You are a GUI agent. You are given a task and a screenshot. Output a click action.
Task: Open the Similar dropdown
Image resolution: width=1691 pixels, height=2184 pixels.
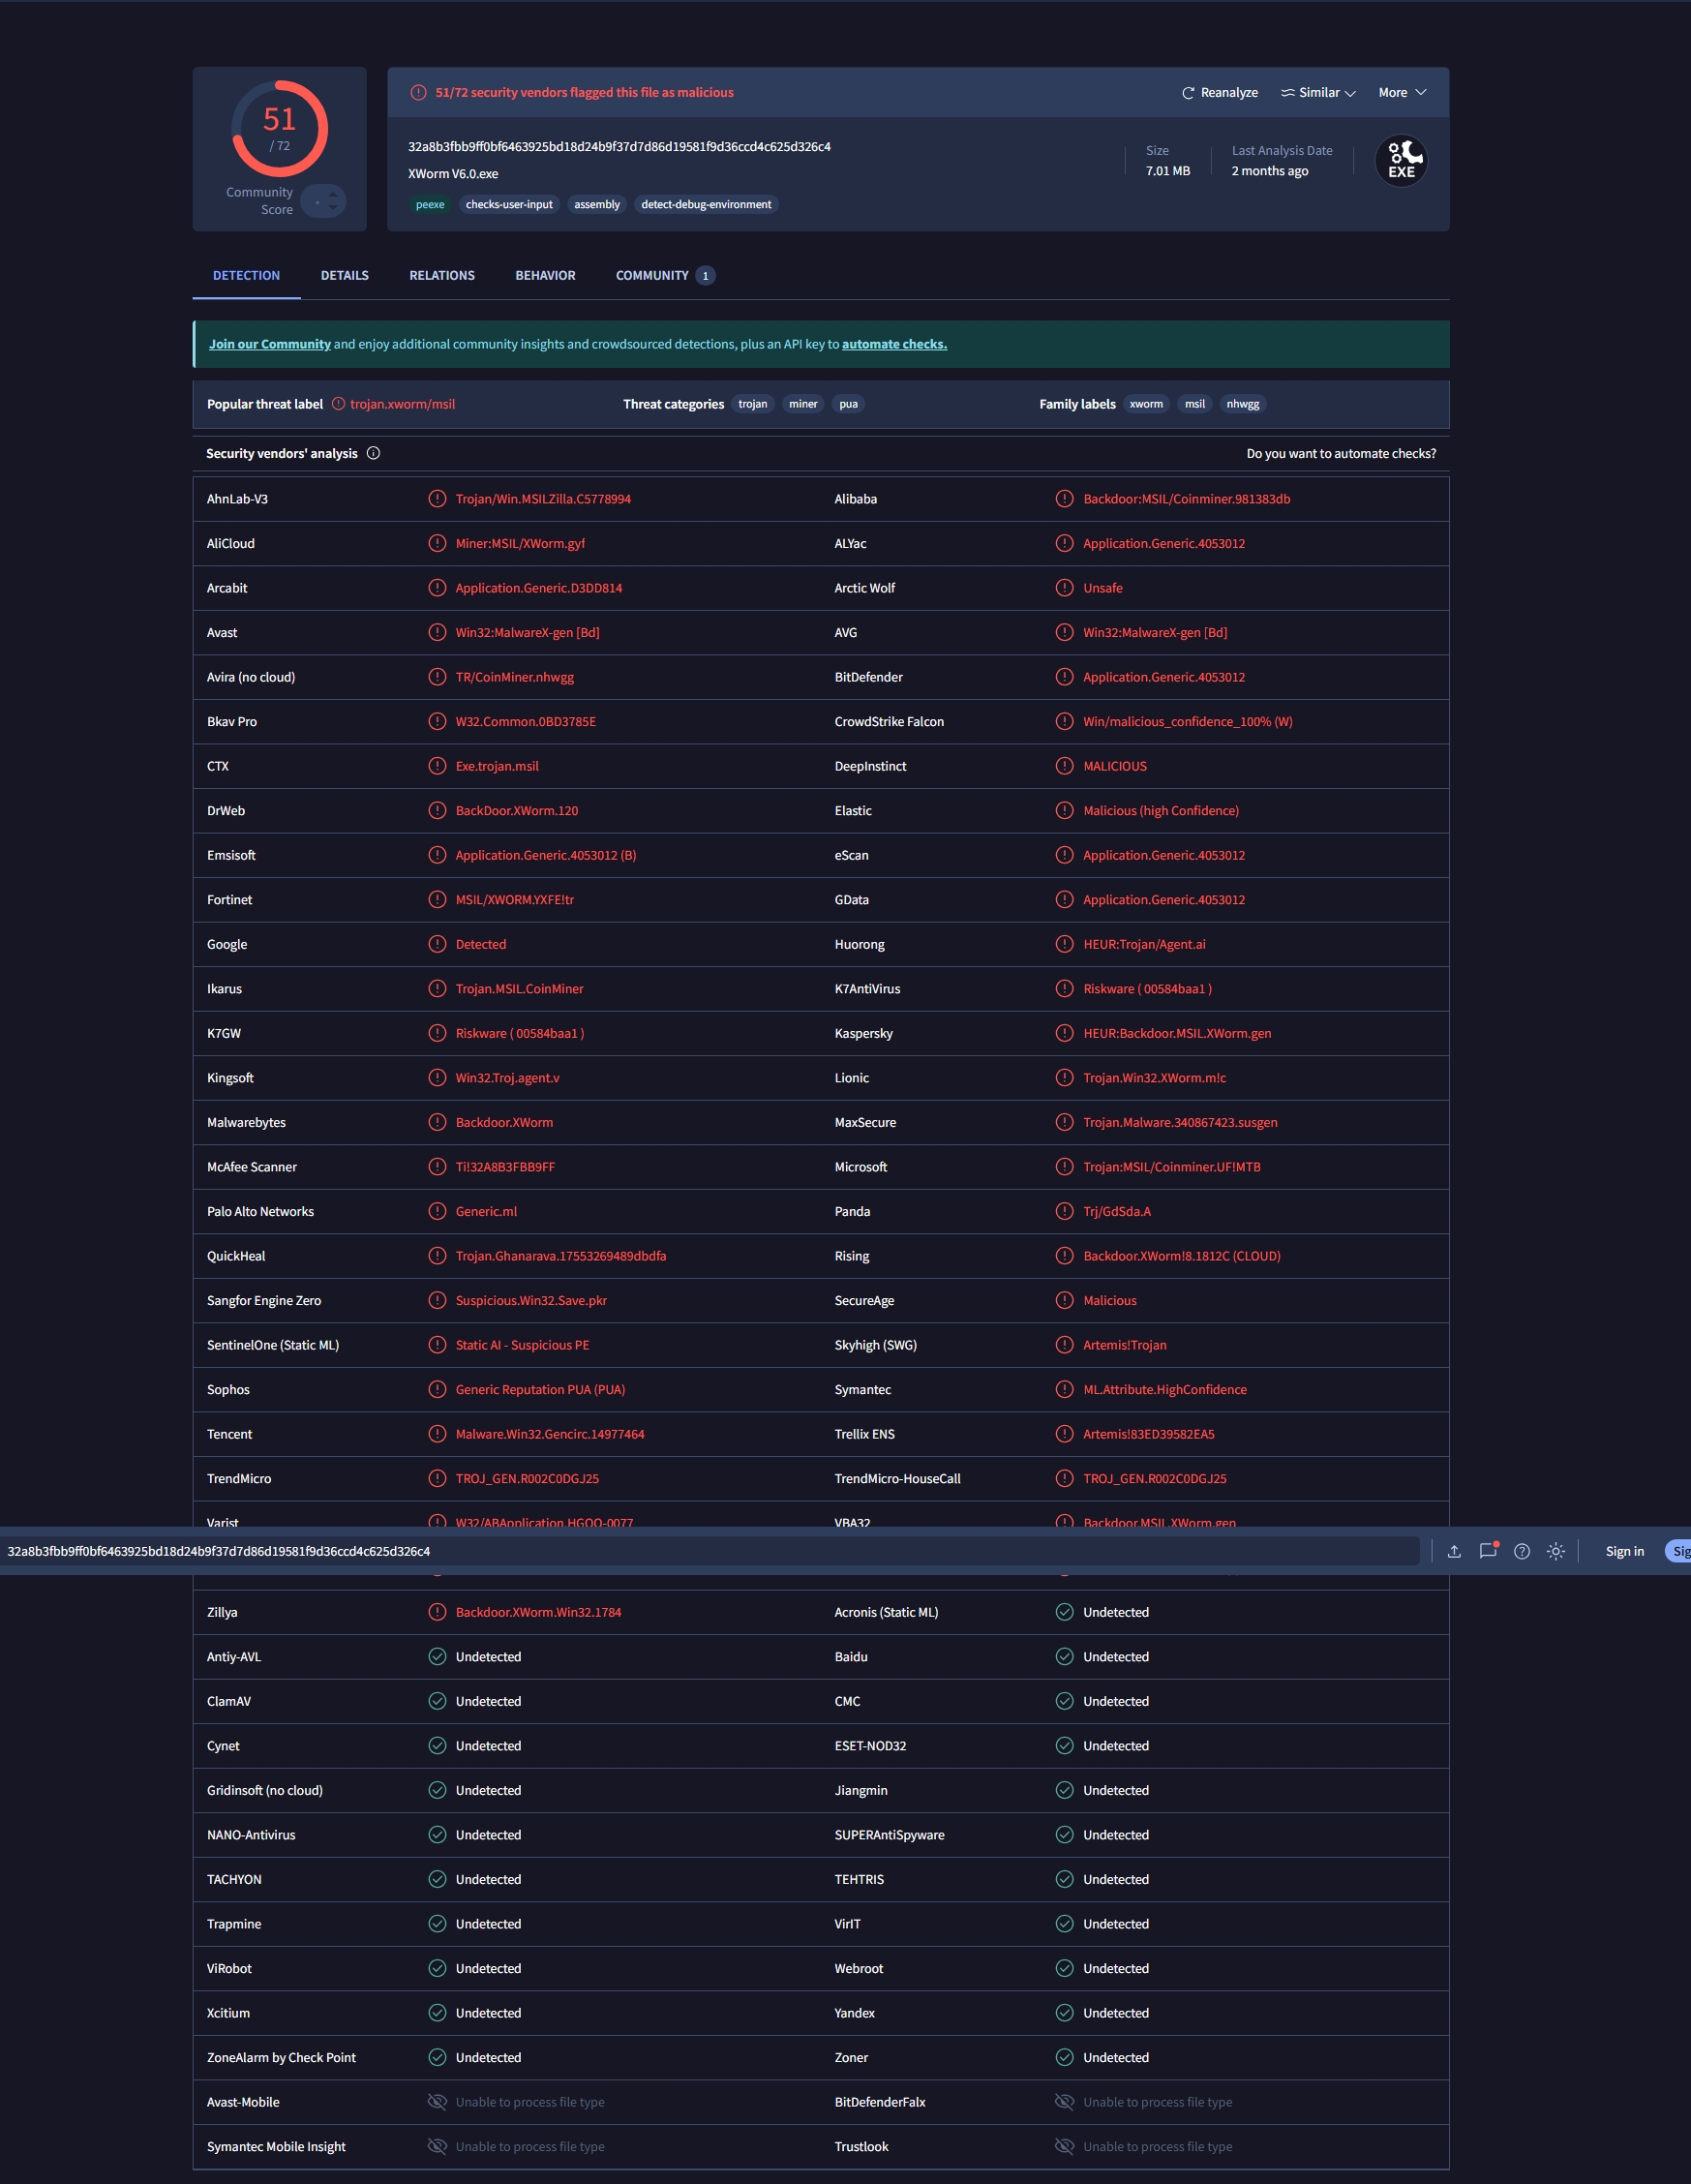pos(1318,93)
